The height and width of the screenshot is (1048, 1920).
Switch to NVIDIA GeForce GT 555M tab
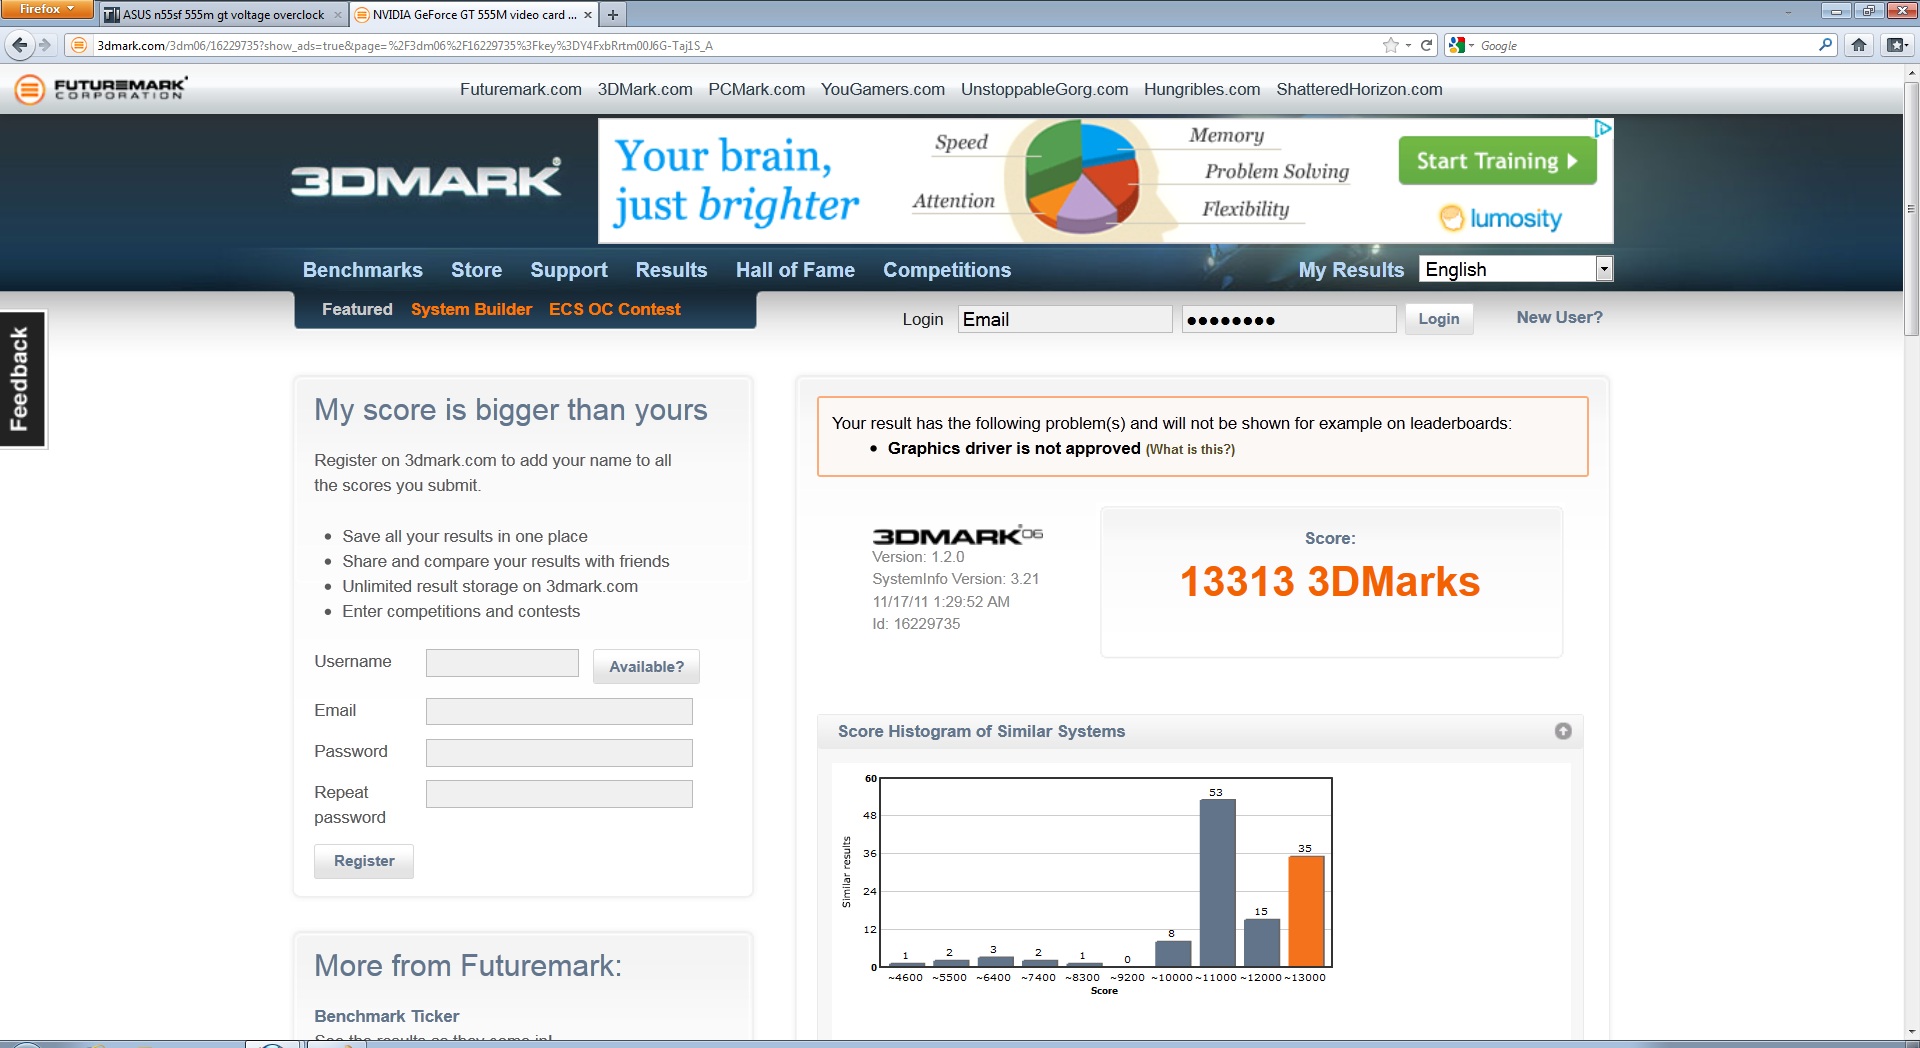[x=474, y=15]
